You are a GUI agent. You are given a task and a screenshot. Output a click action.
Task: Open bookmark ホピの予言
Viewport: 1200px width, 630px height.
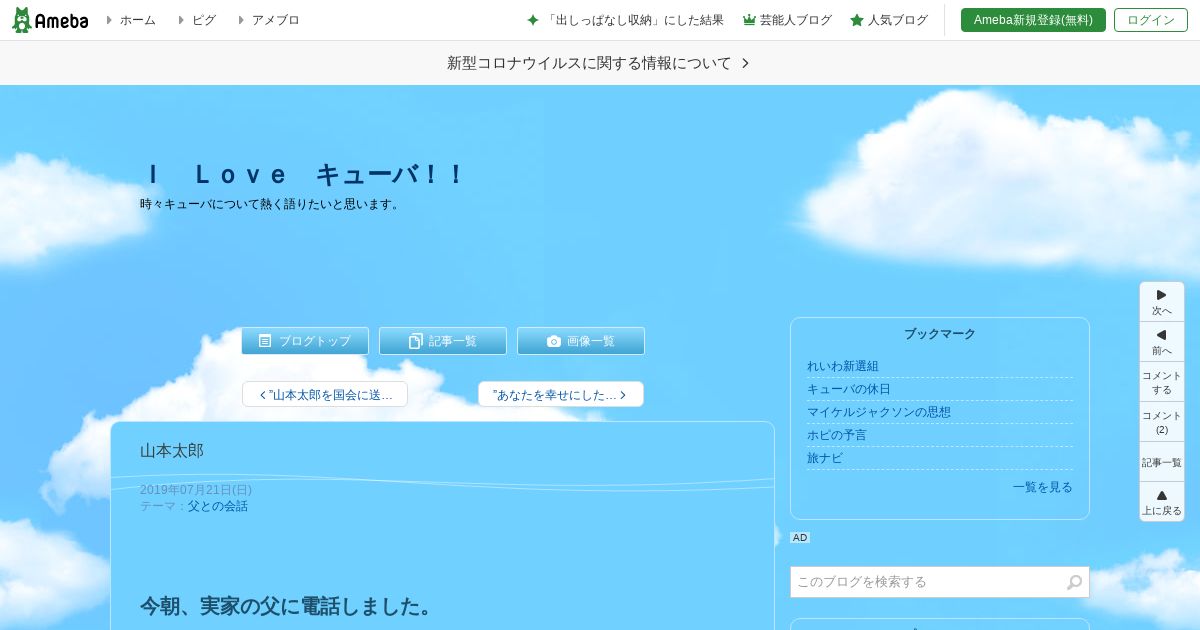click(x=837, y=435)
